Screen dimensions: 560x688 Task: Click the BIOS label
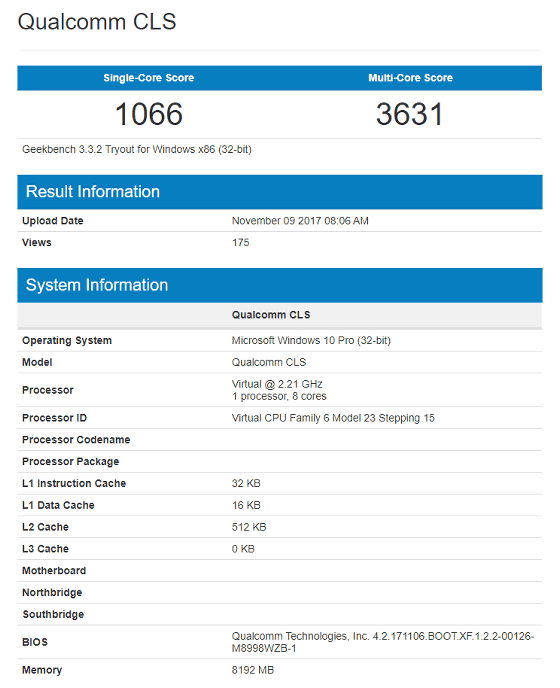(x=35, y=642)
